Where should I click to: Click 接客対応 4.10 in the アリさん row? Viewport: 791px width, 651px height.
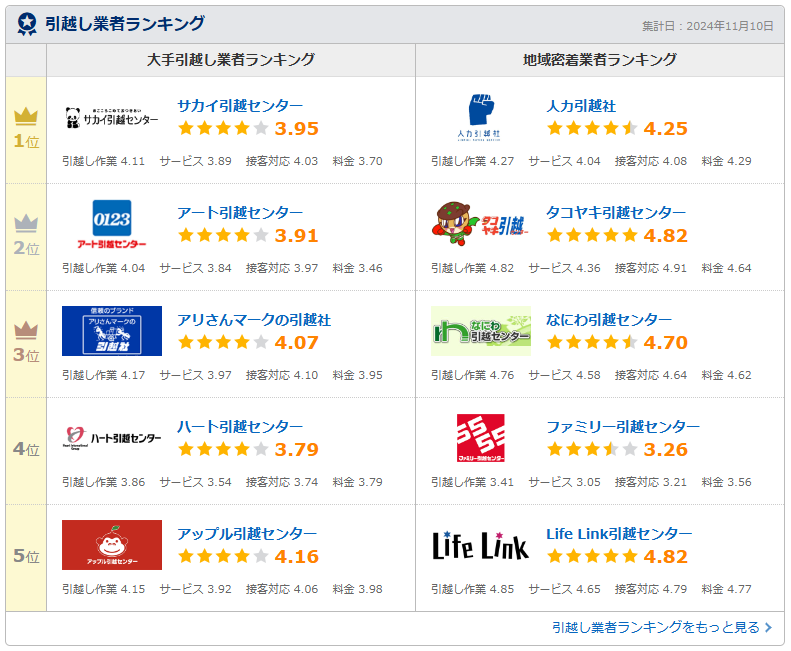(x=282, y=375)
